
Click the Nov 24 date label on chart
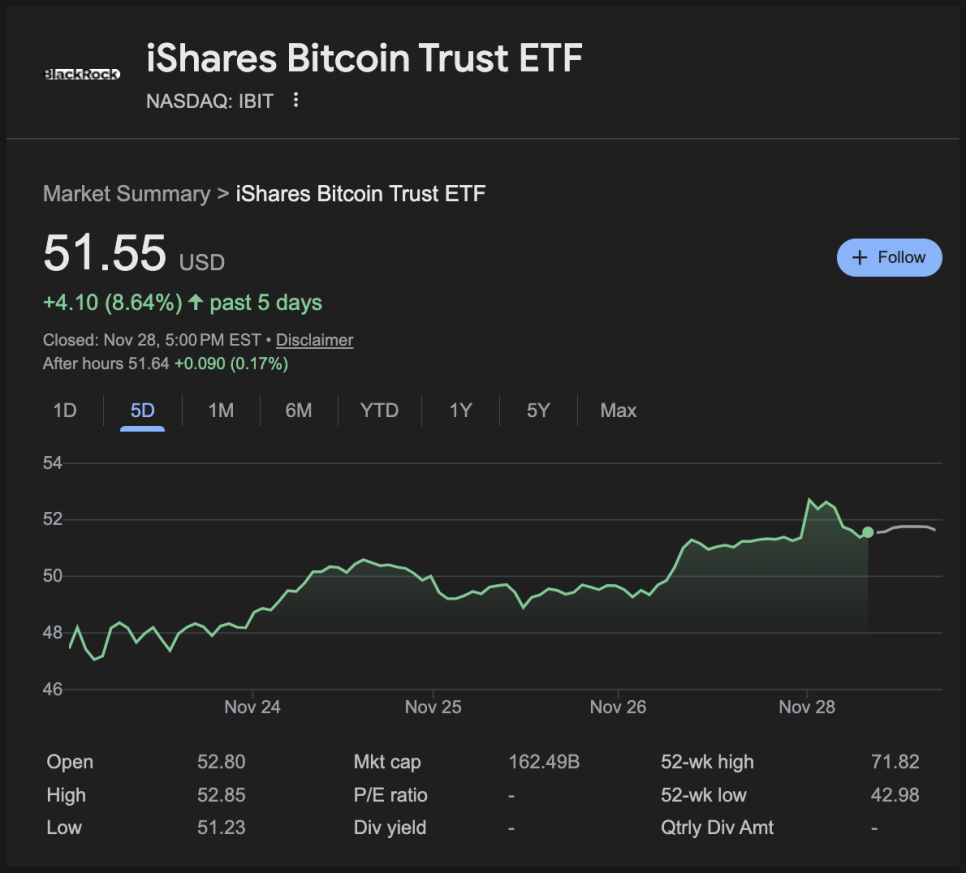pyautogui.click(x=252, y=707)
